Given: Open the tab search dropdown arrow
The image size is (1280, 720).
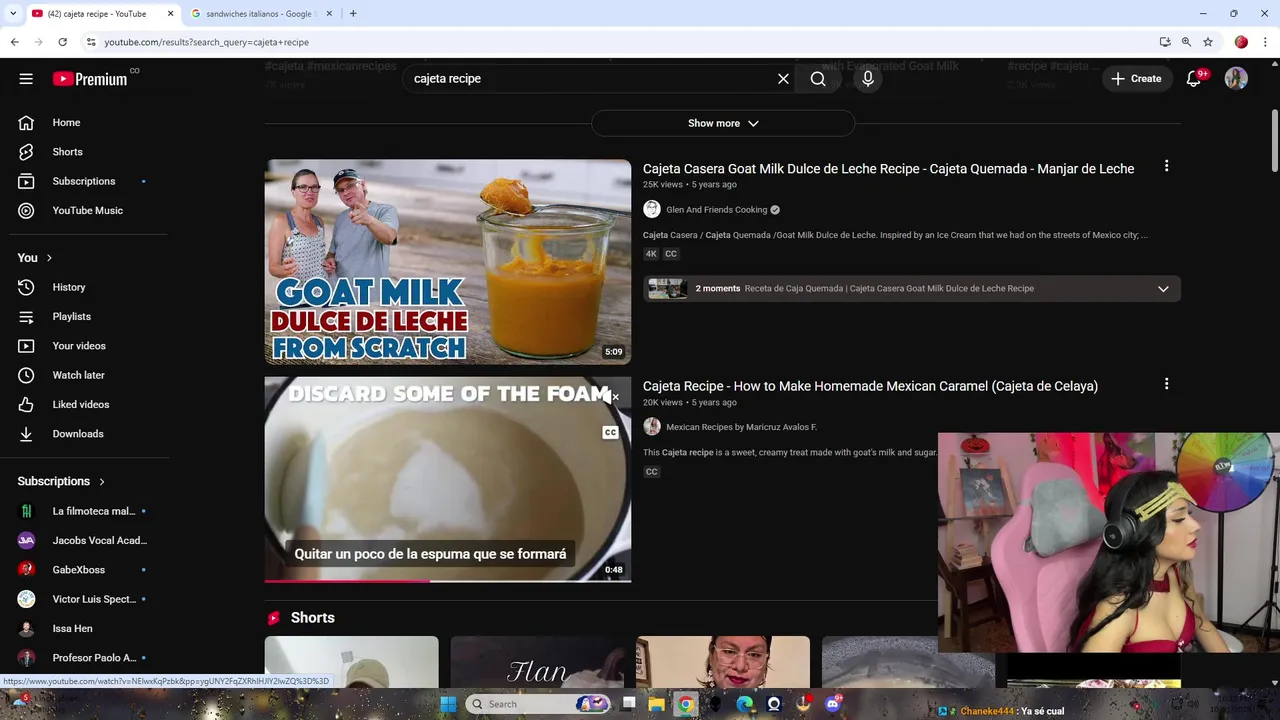Looking at the screenshot, I should [13, 14].
